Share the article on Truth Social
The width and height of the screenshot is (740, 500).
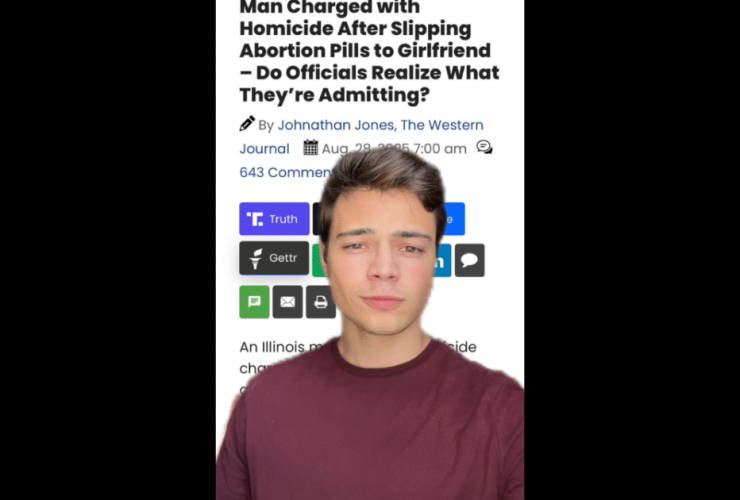tap(274, 219)
